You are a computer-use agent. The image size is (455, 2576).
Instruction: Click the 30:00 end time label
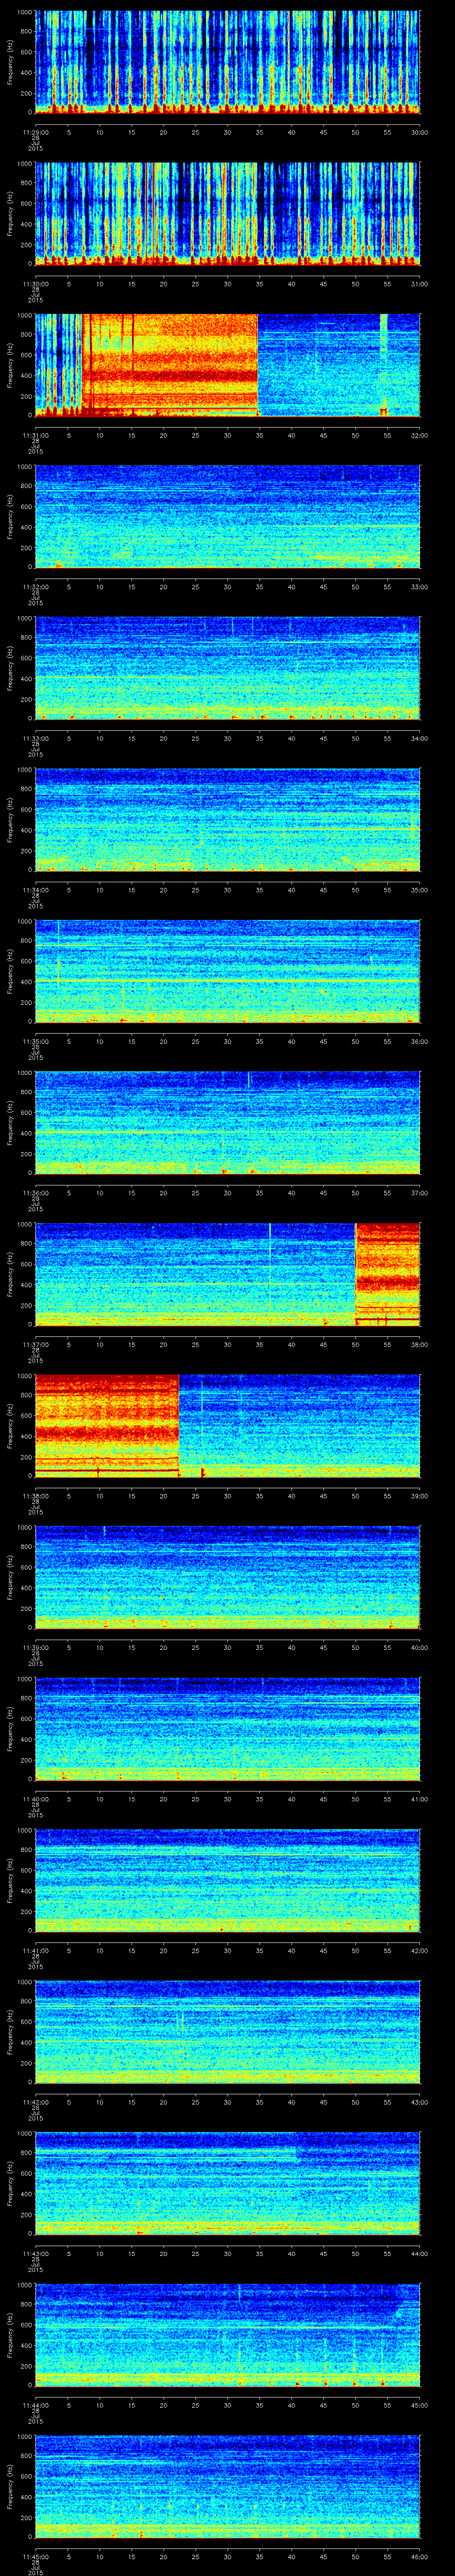(420, 131)
